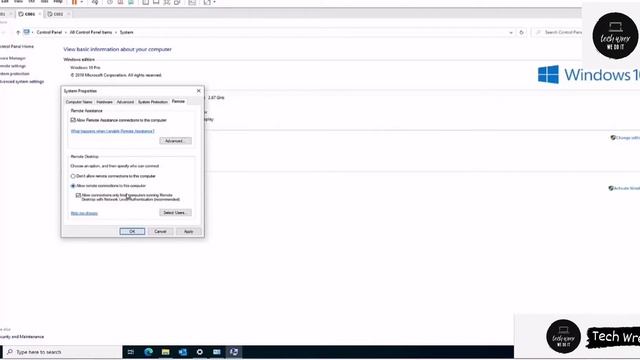This screenshot has width=640, height=360.
Task: Open the Outlook mail taskbar icon
Action: tap(182, 352)
